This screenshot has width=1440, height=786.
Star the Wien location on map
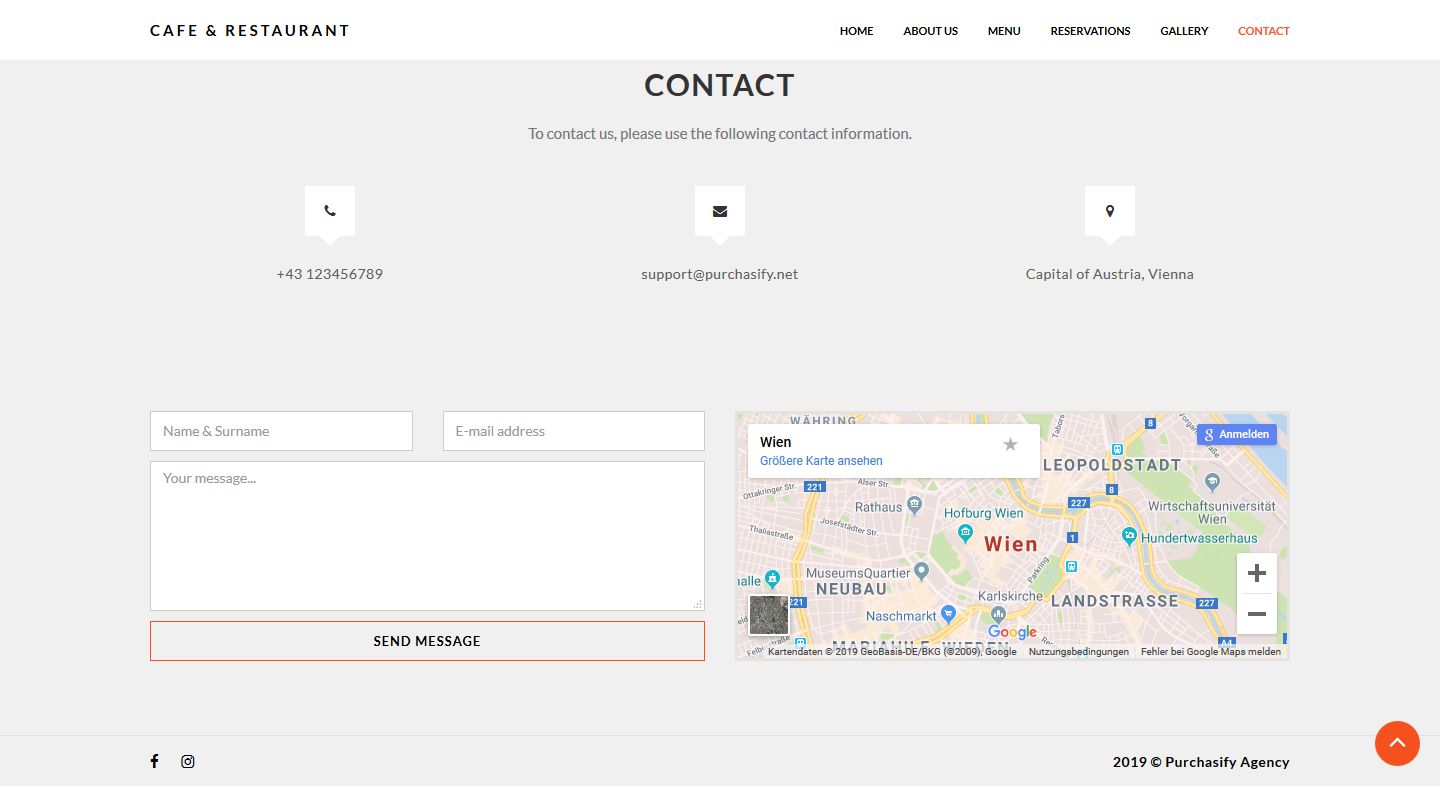(x=1010, y=444)
